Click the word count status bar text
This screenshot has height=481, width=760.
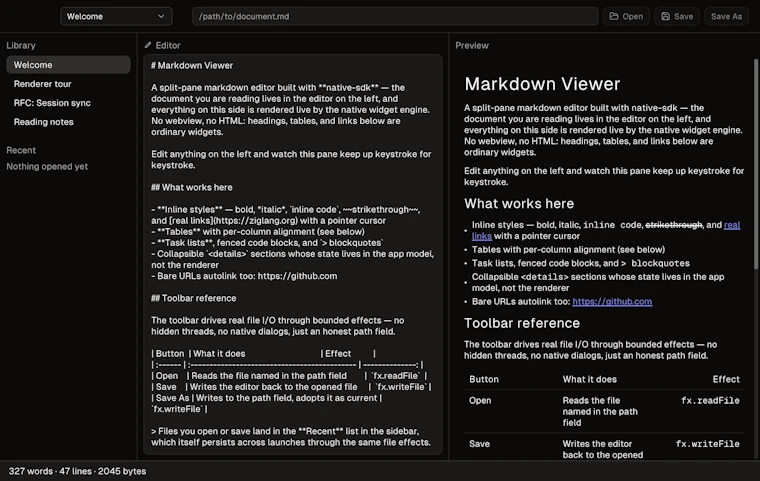click(77, 471)
